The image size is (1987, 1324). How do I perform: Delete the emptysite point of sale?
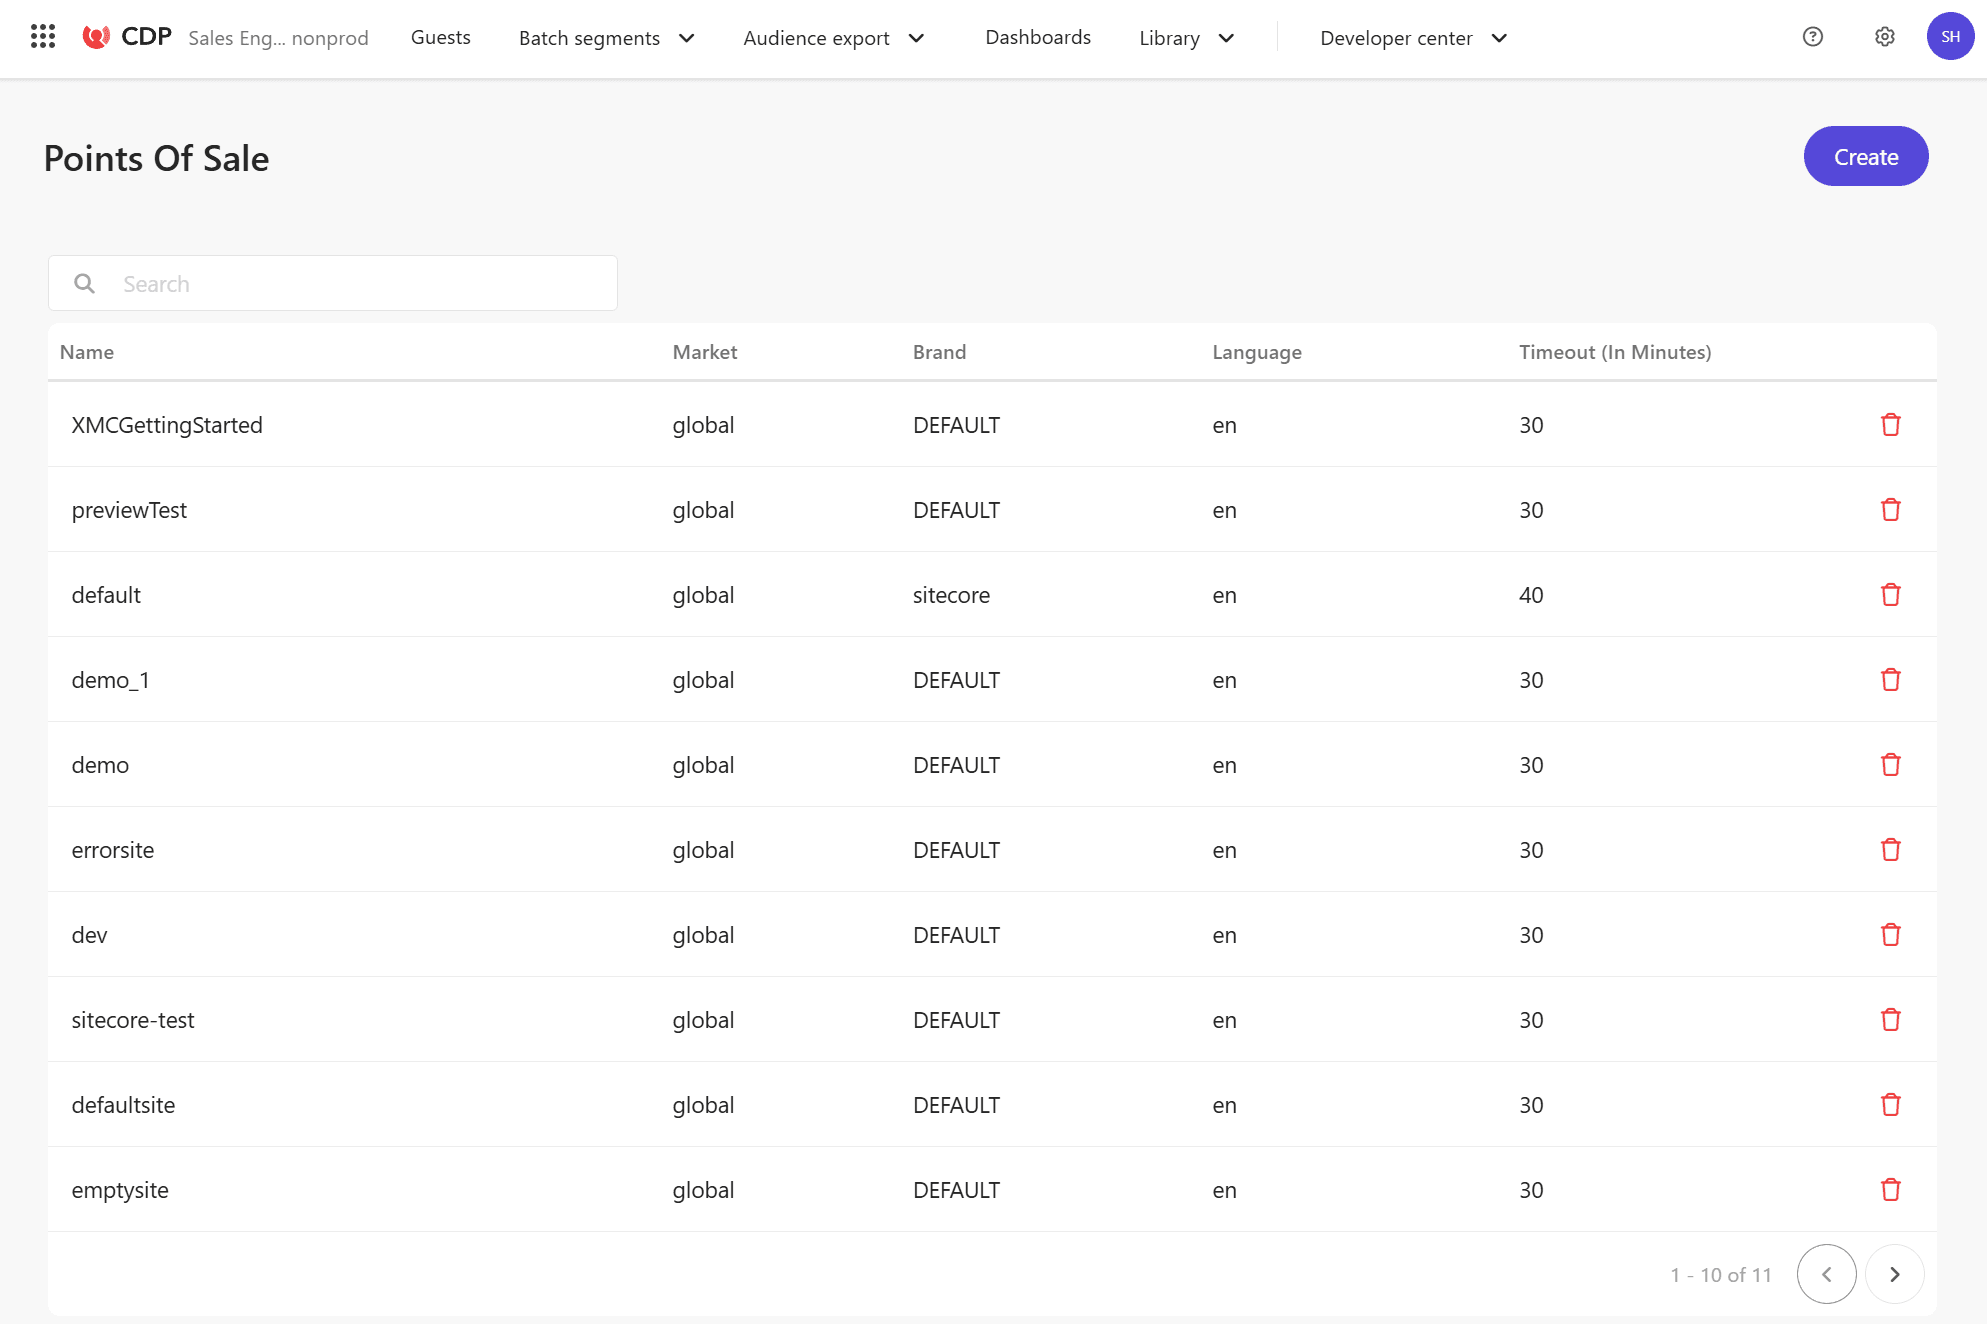(1890, 1190)
